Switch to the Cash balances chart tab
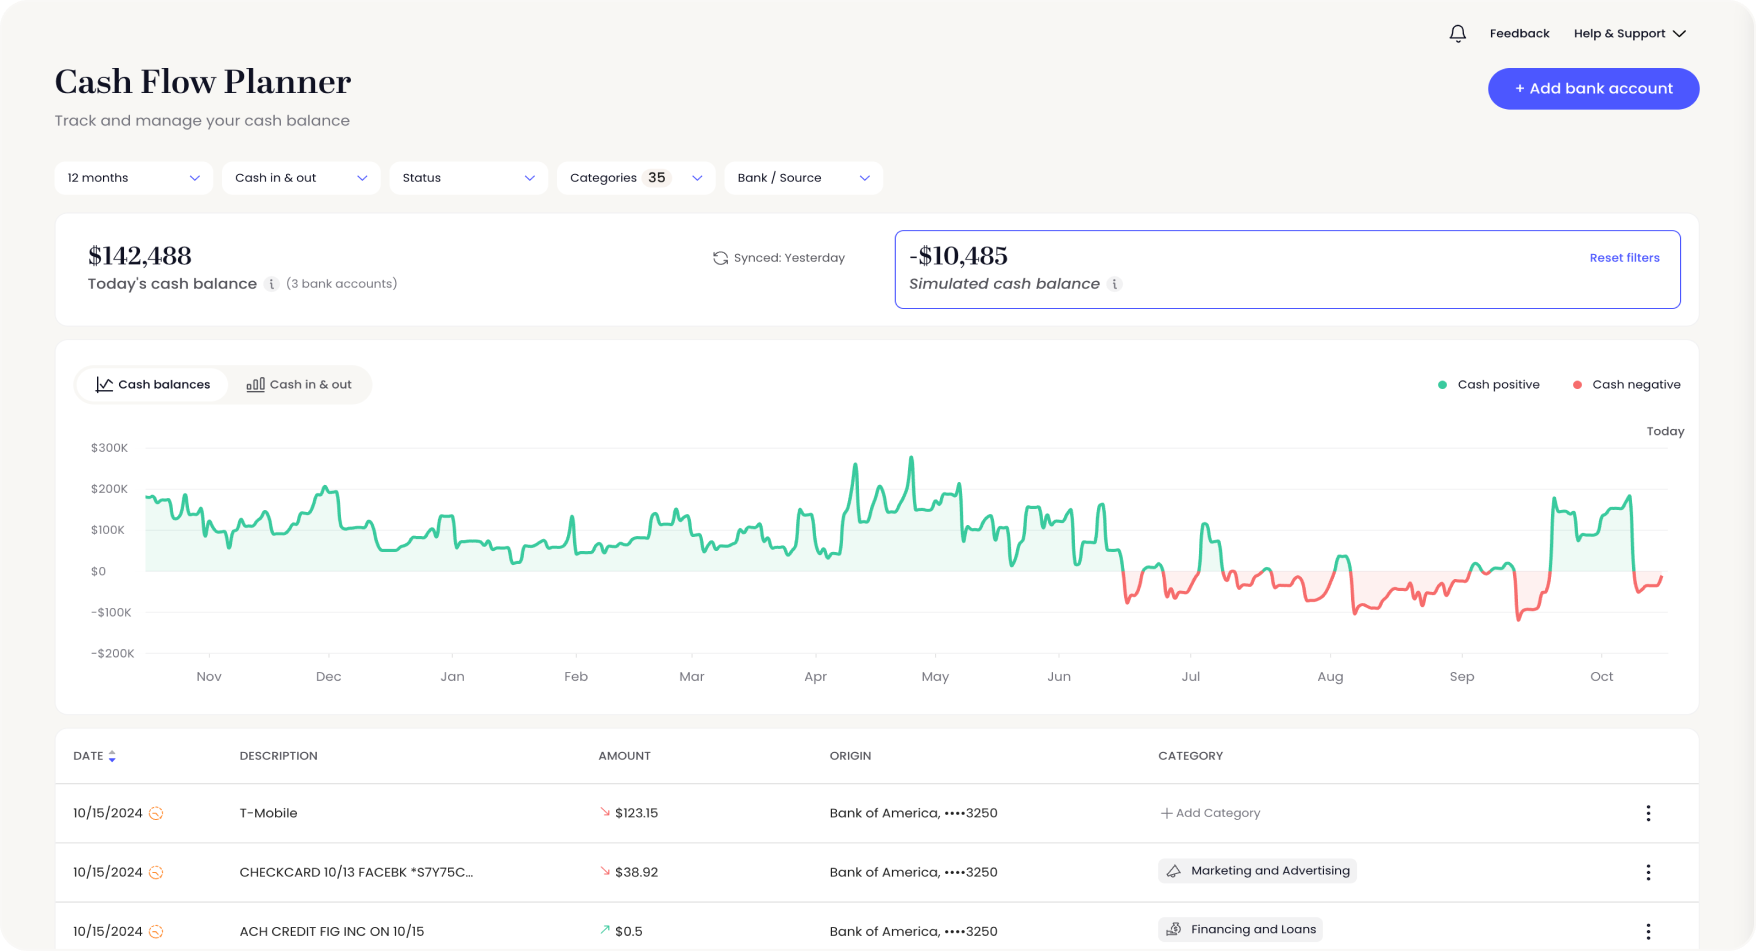 (x=153, y=384)
